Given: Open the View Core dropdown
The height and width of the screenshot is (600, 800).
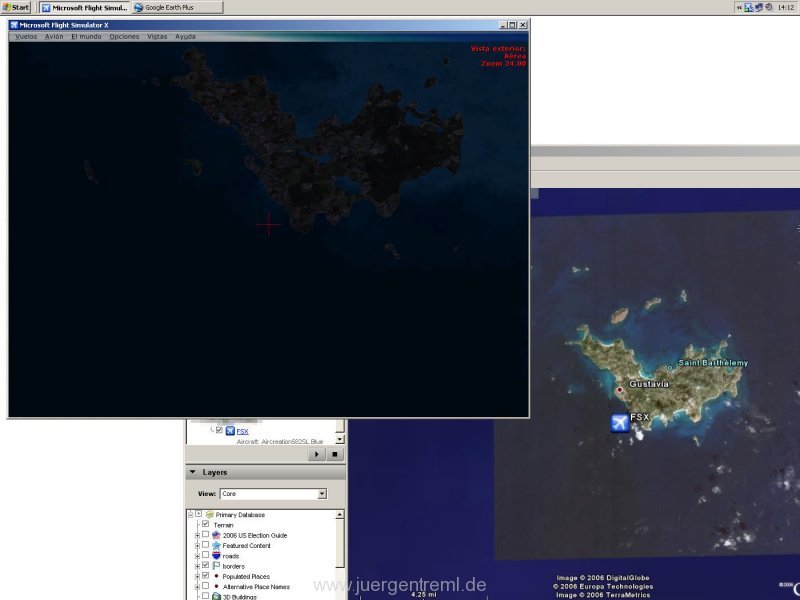Looking at the screenshot, I should click(273, 494).
